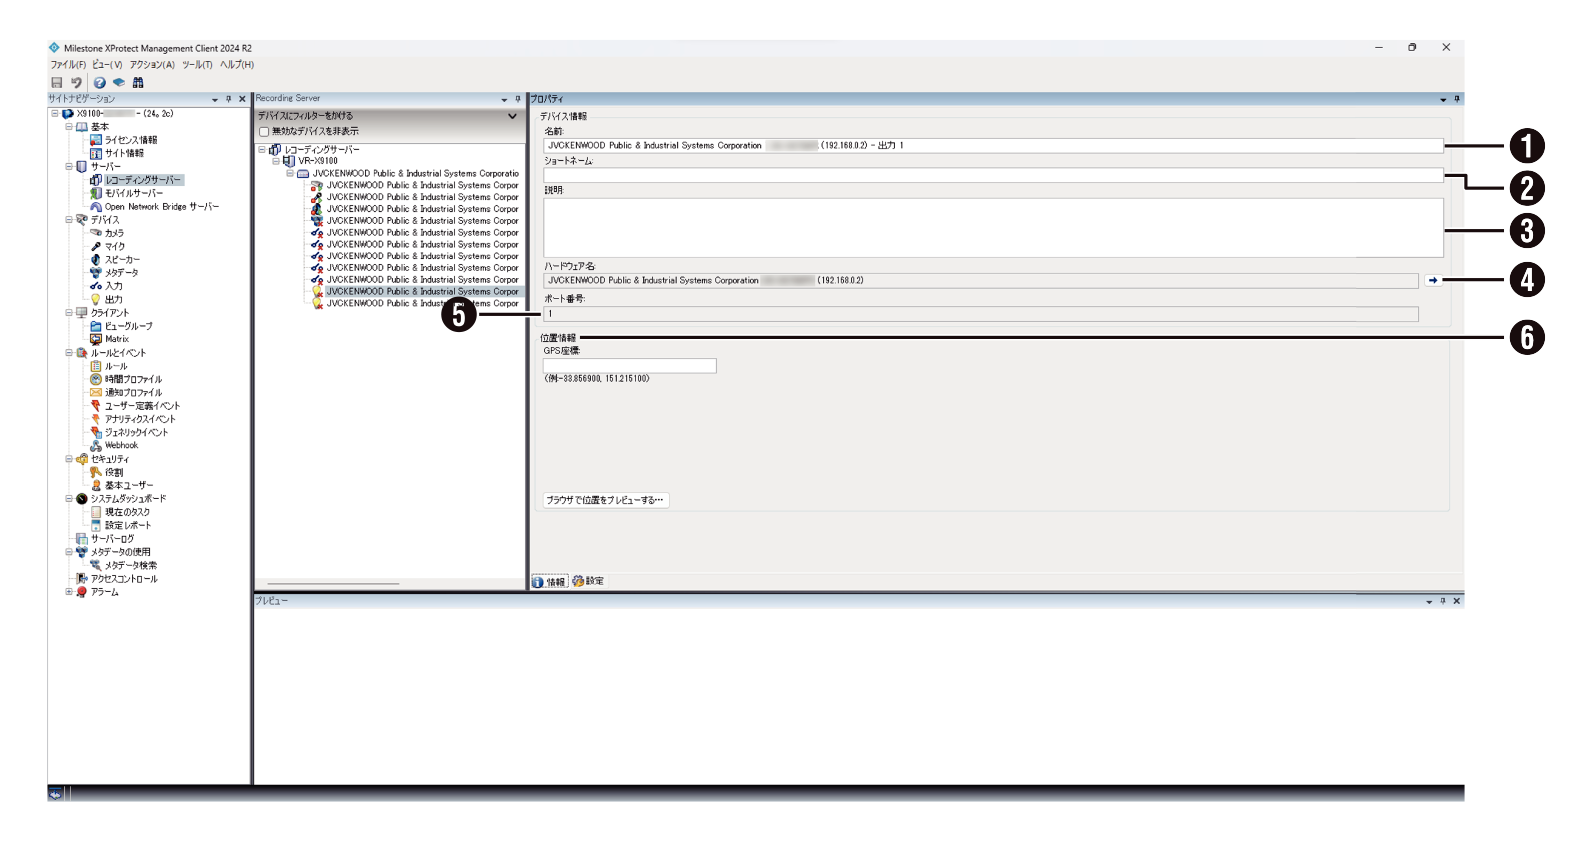Collapse the サーバー tree node
Viewport: 1594px width, 841px height.
pyautogui.click(x=69, y=167)
